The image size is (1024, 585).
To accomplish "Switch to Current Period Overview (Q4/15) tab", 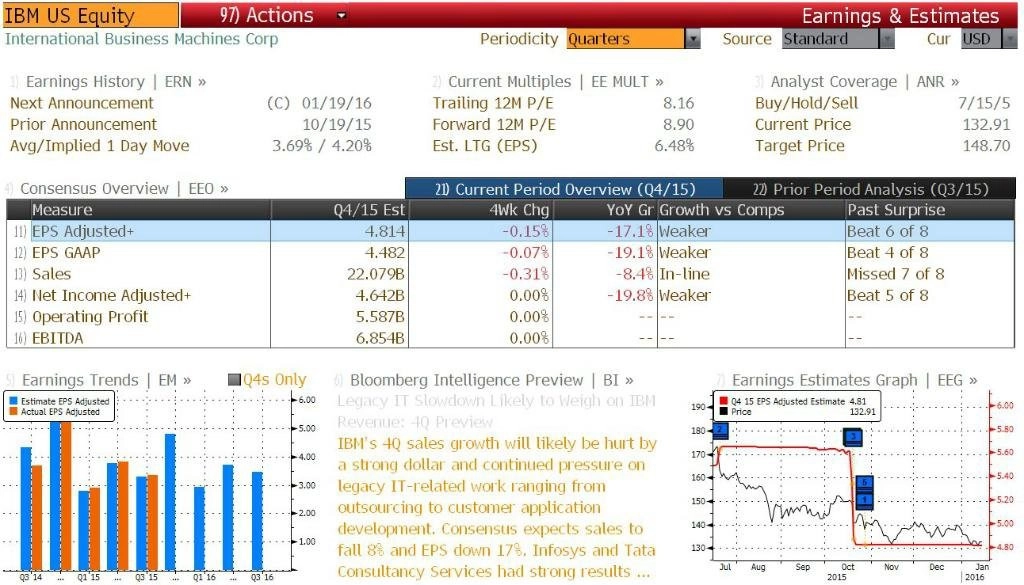I will point(564,189).
